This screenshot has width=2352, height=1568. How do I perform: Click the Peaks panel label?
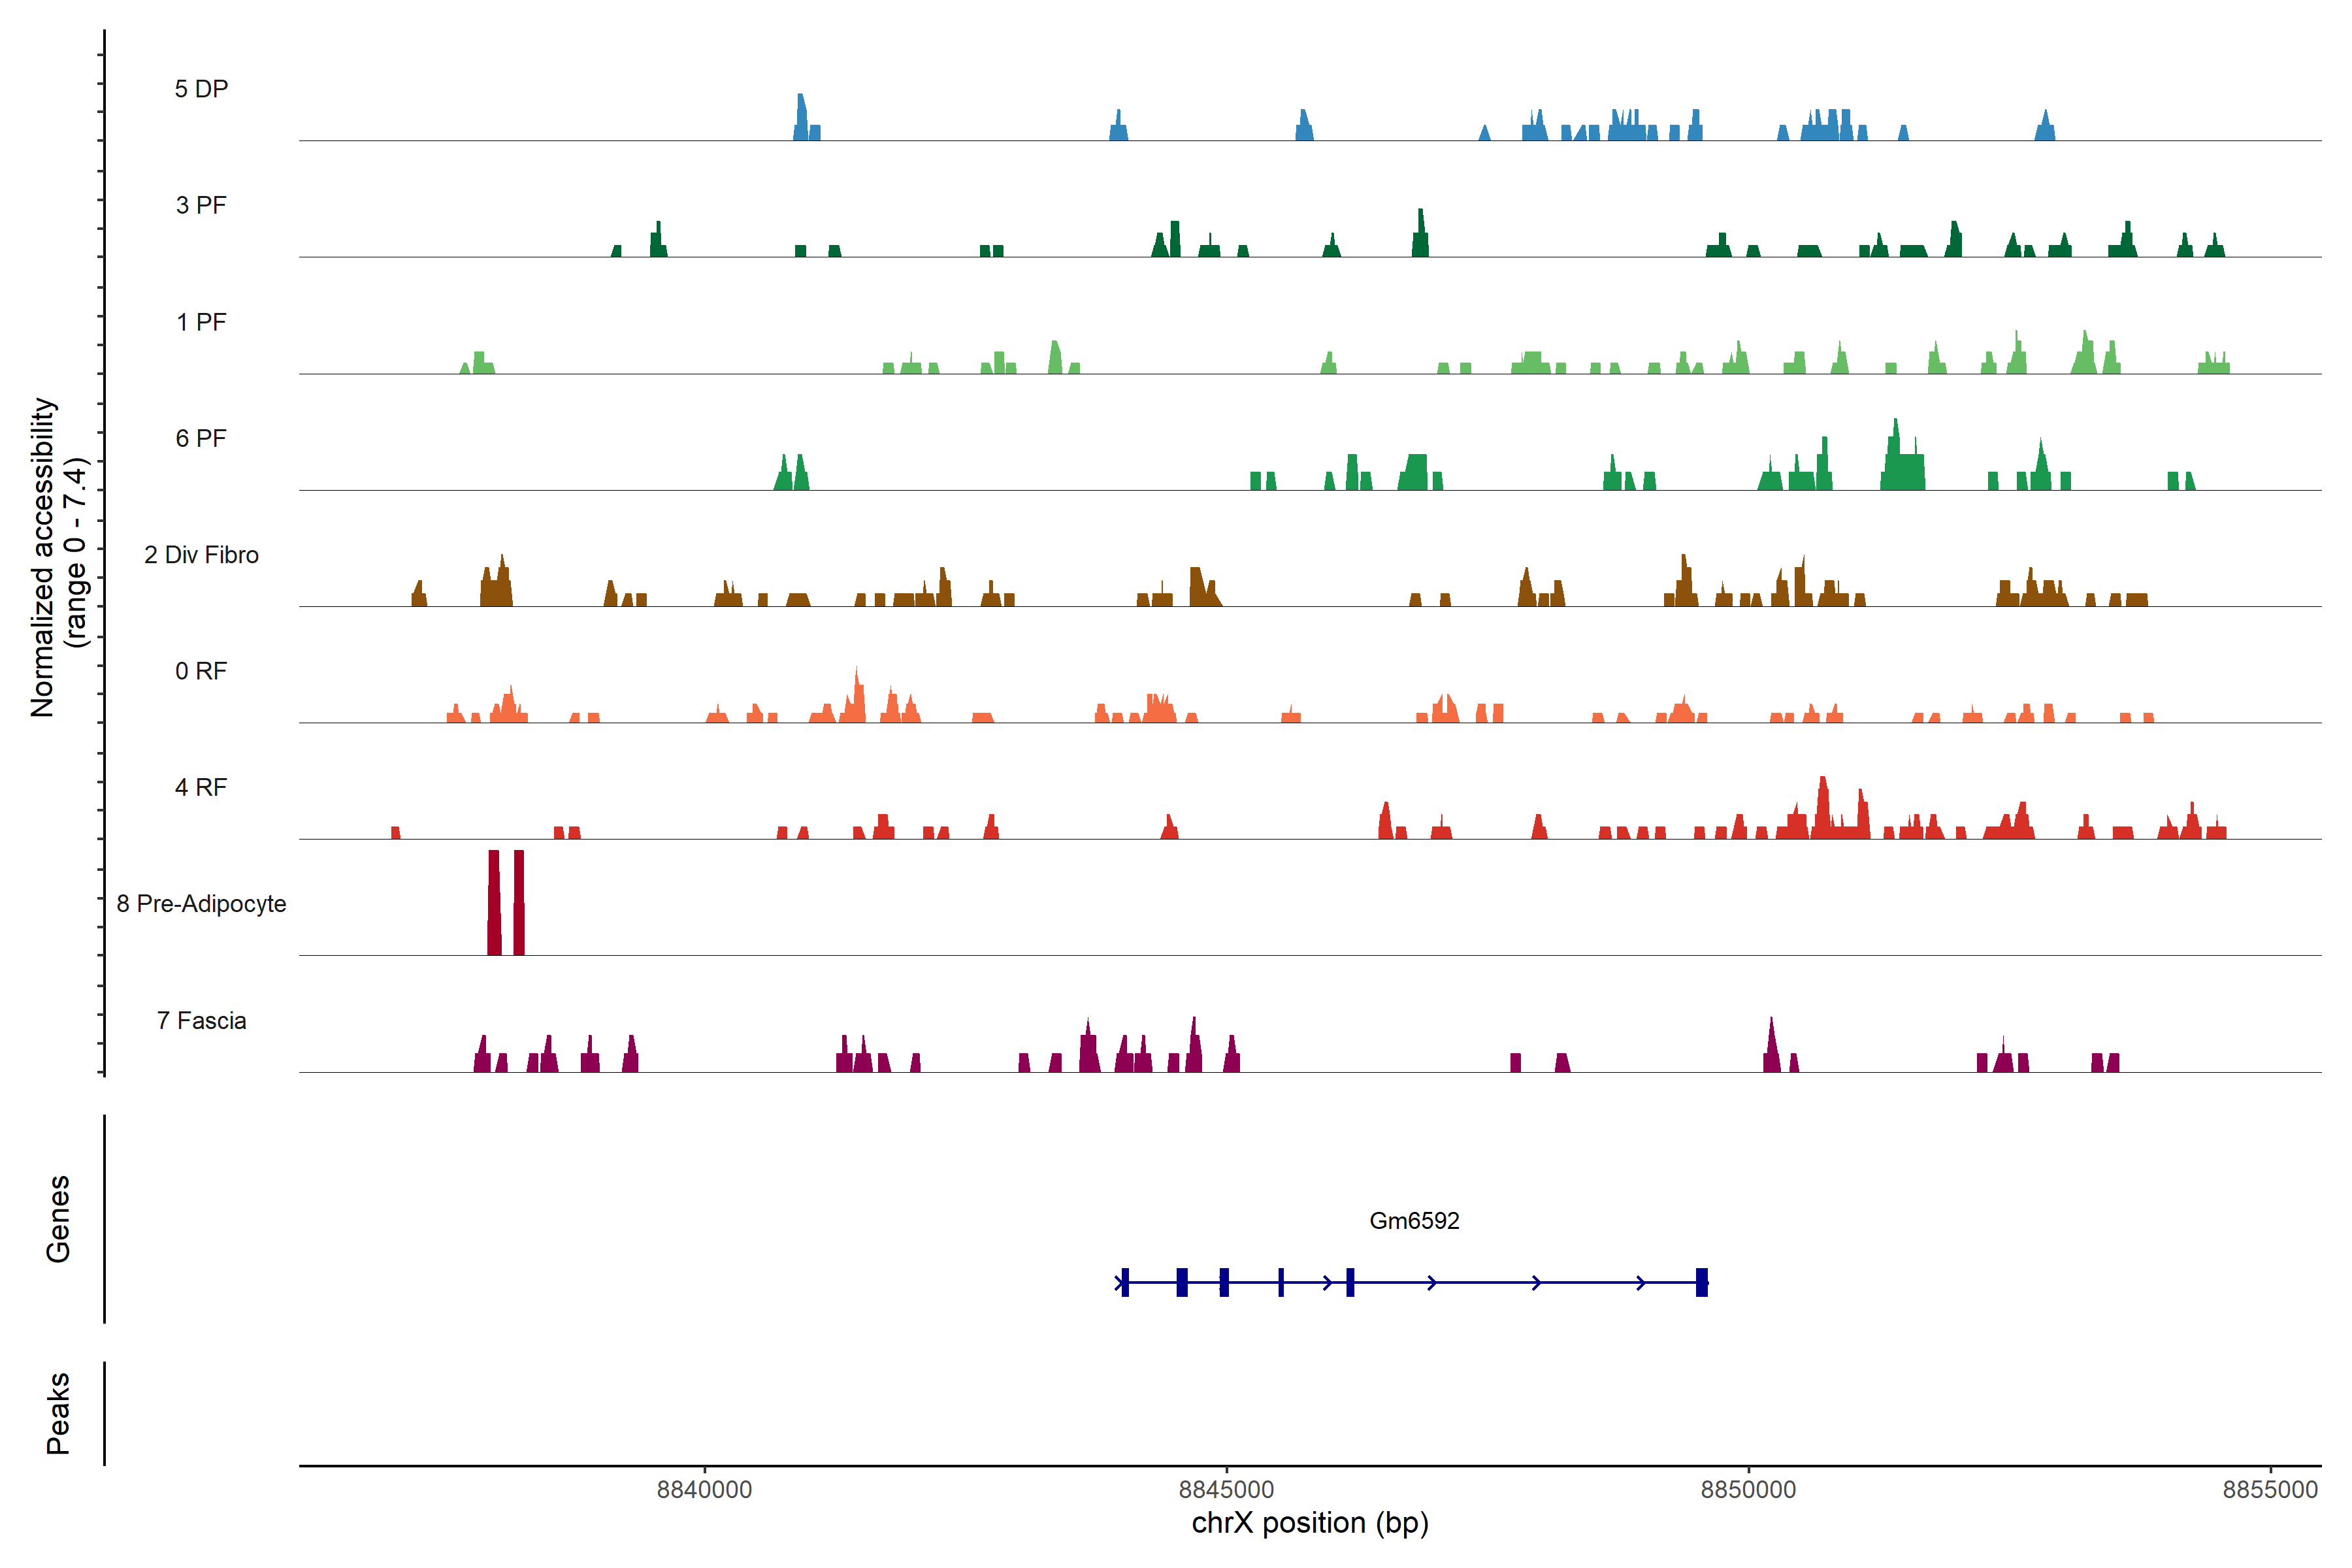click(x=58, y=1412)
